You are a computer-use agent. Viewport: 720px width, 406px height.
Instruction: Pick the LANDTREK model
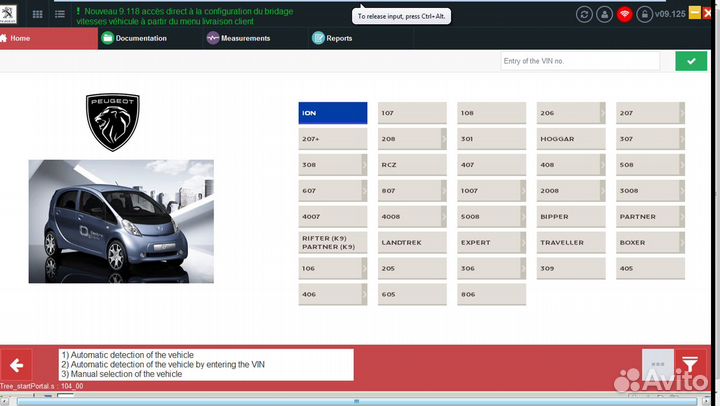pos(412,242)
